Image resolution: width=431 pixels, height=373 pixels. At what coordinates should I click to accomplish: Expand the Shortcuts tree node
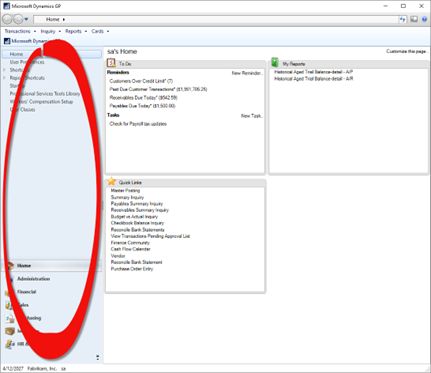click(x=5, y=70)
